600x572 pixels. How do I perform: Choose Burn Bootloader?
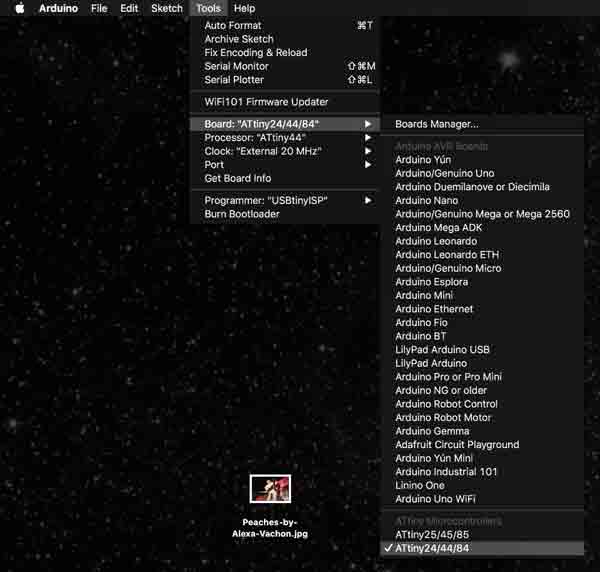pos(285,214)
